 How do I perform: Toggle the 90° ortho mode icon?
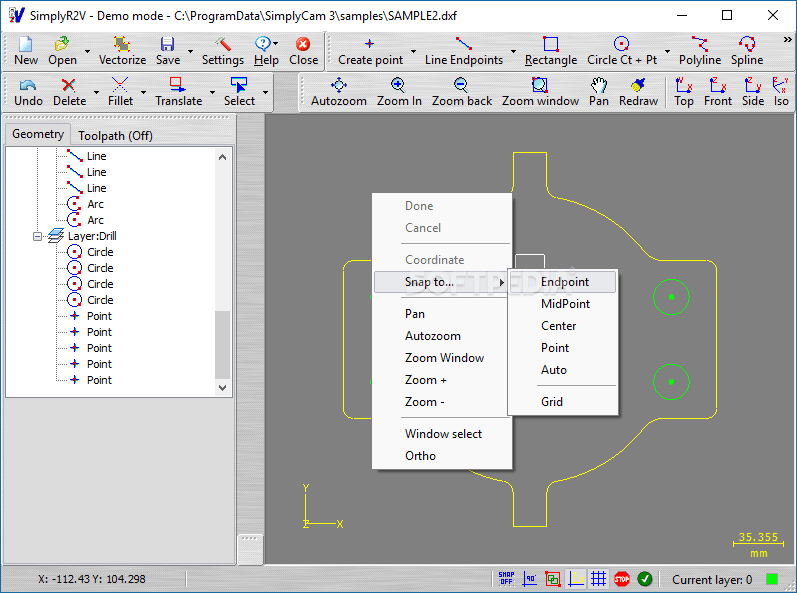click(x=529, y=579)
